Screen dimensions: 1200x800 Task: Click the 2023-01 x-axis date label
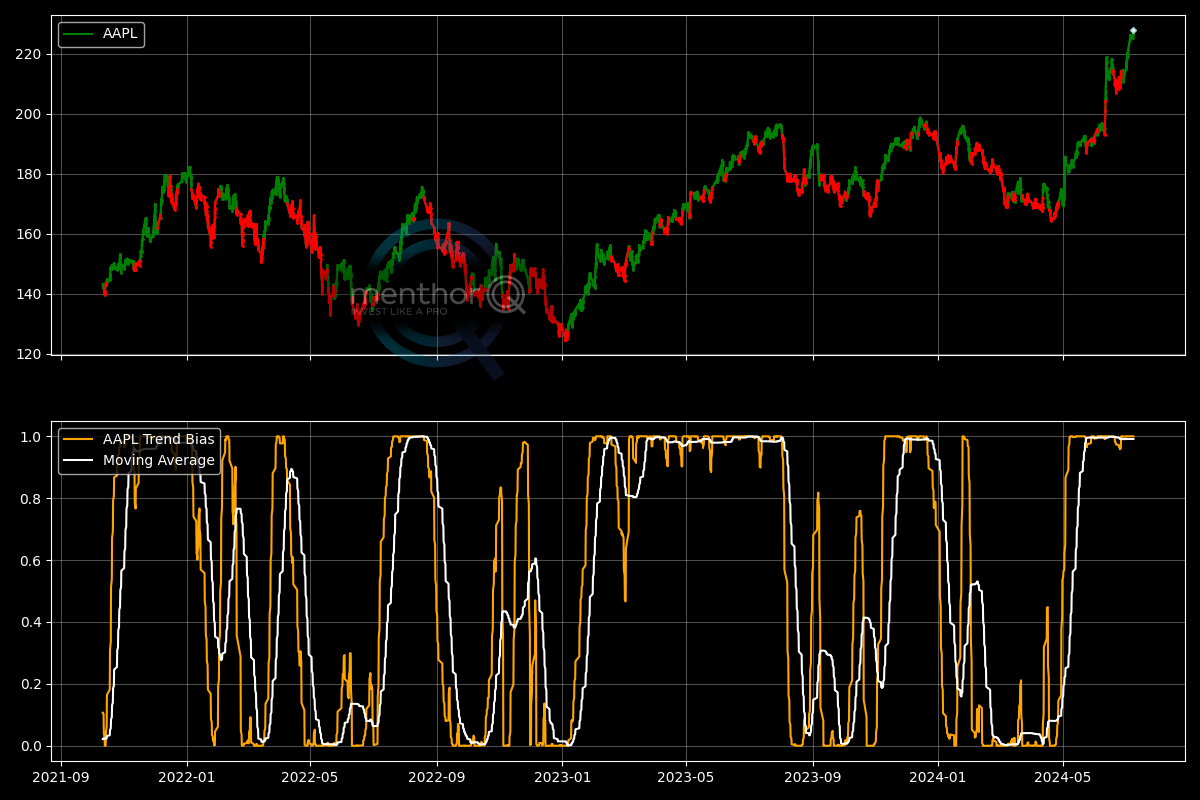click(x=561, y=776)
